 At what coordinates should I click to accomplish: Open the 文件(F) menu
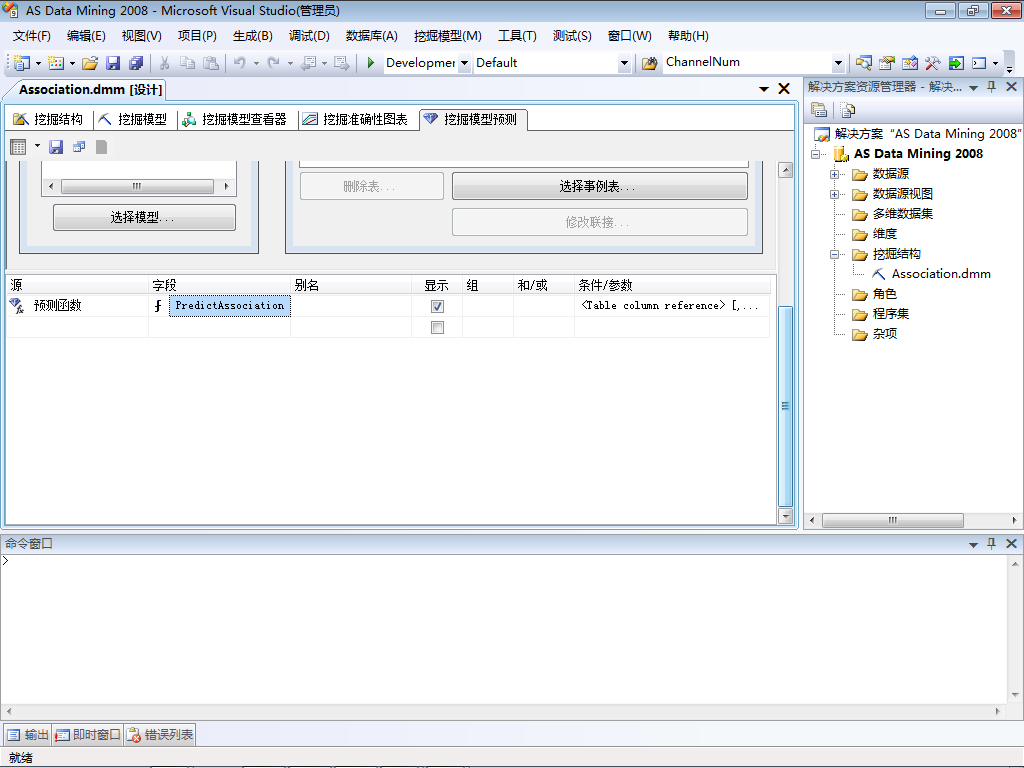tap(31, 36)
